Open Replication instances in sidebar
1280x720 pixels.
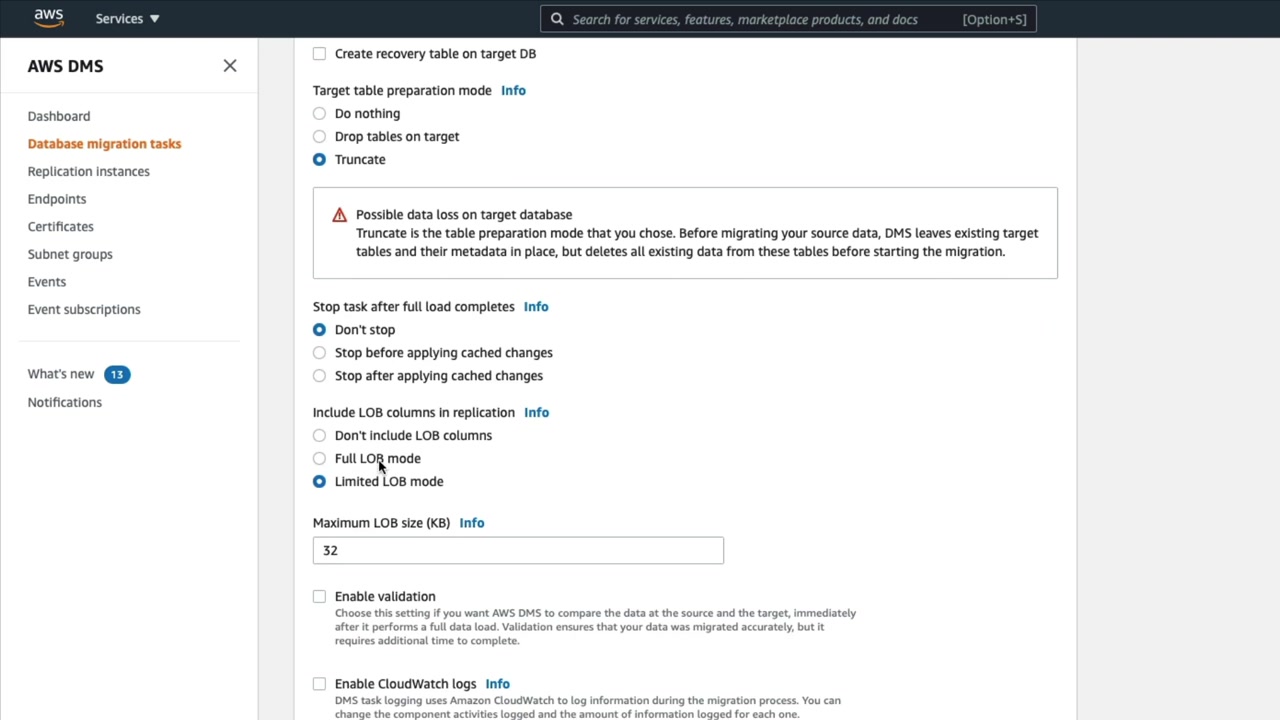(x=89, y=171)
